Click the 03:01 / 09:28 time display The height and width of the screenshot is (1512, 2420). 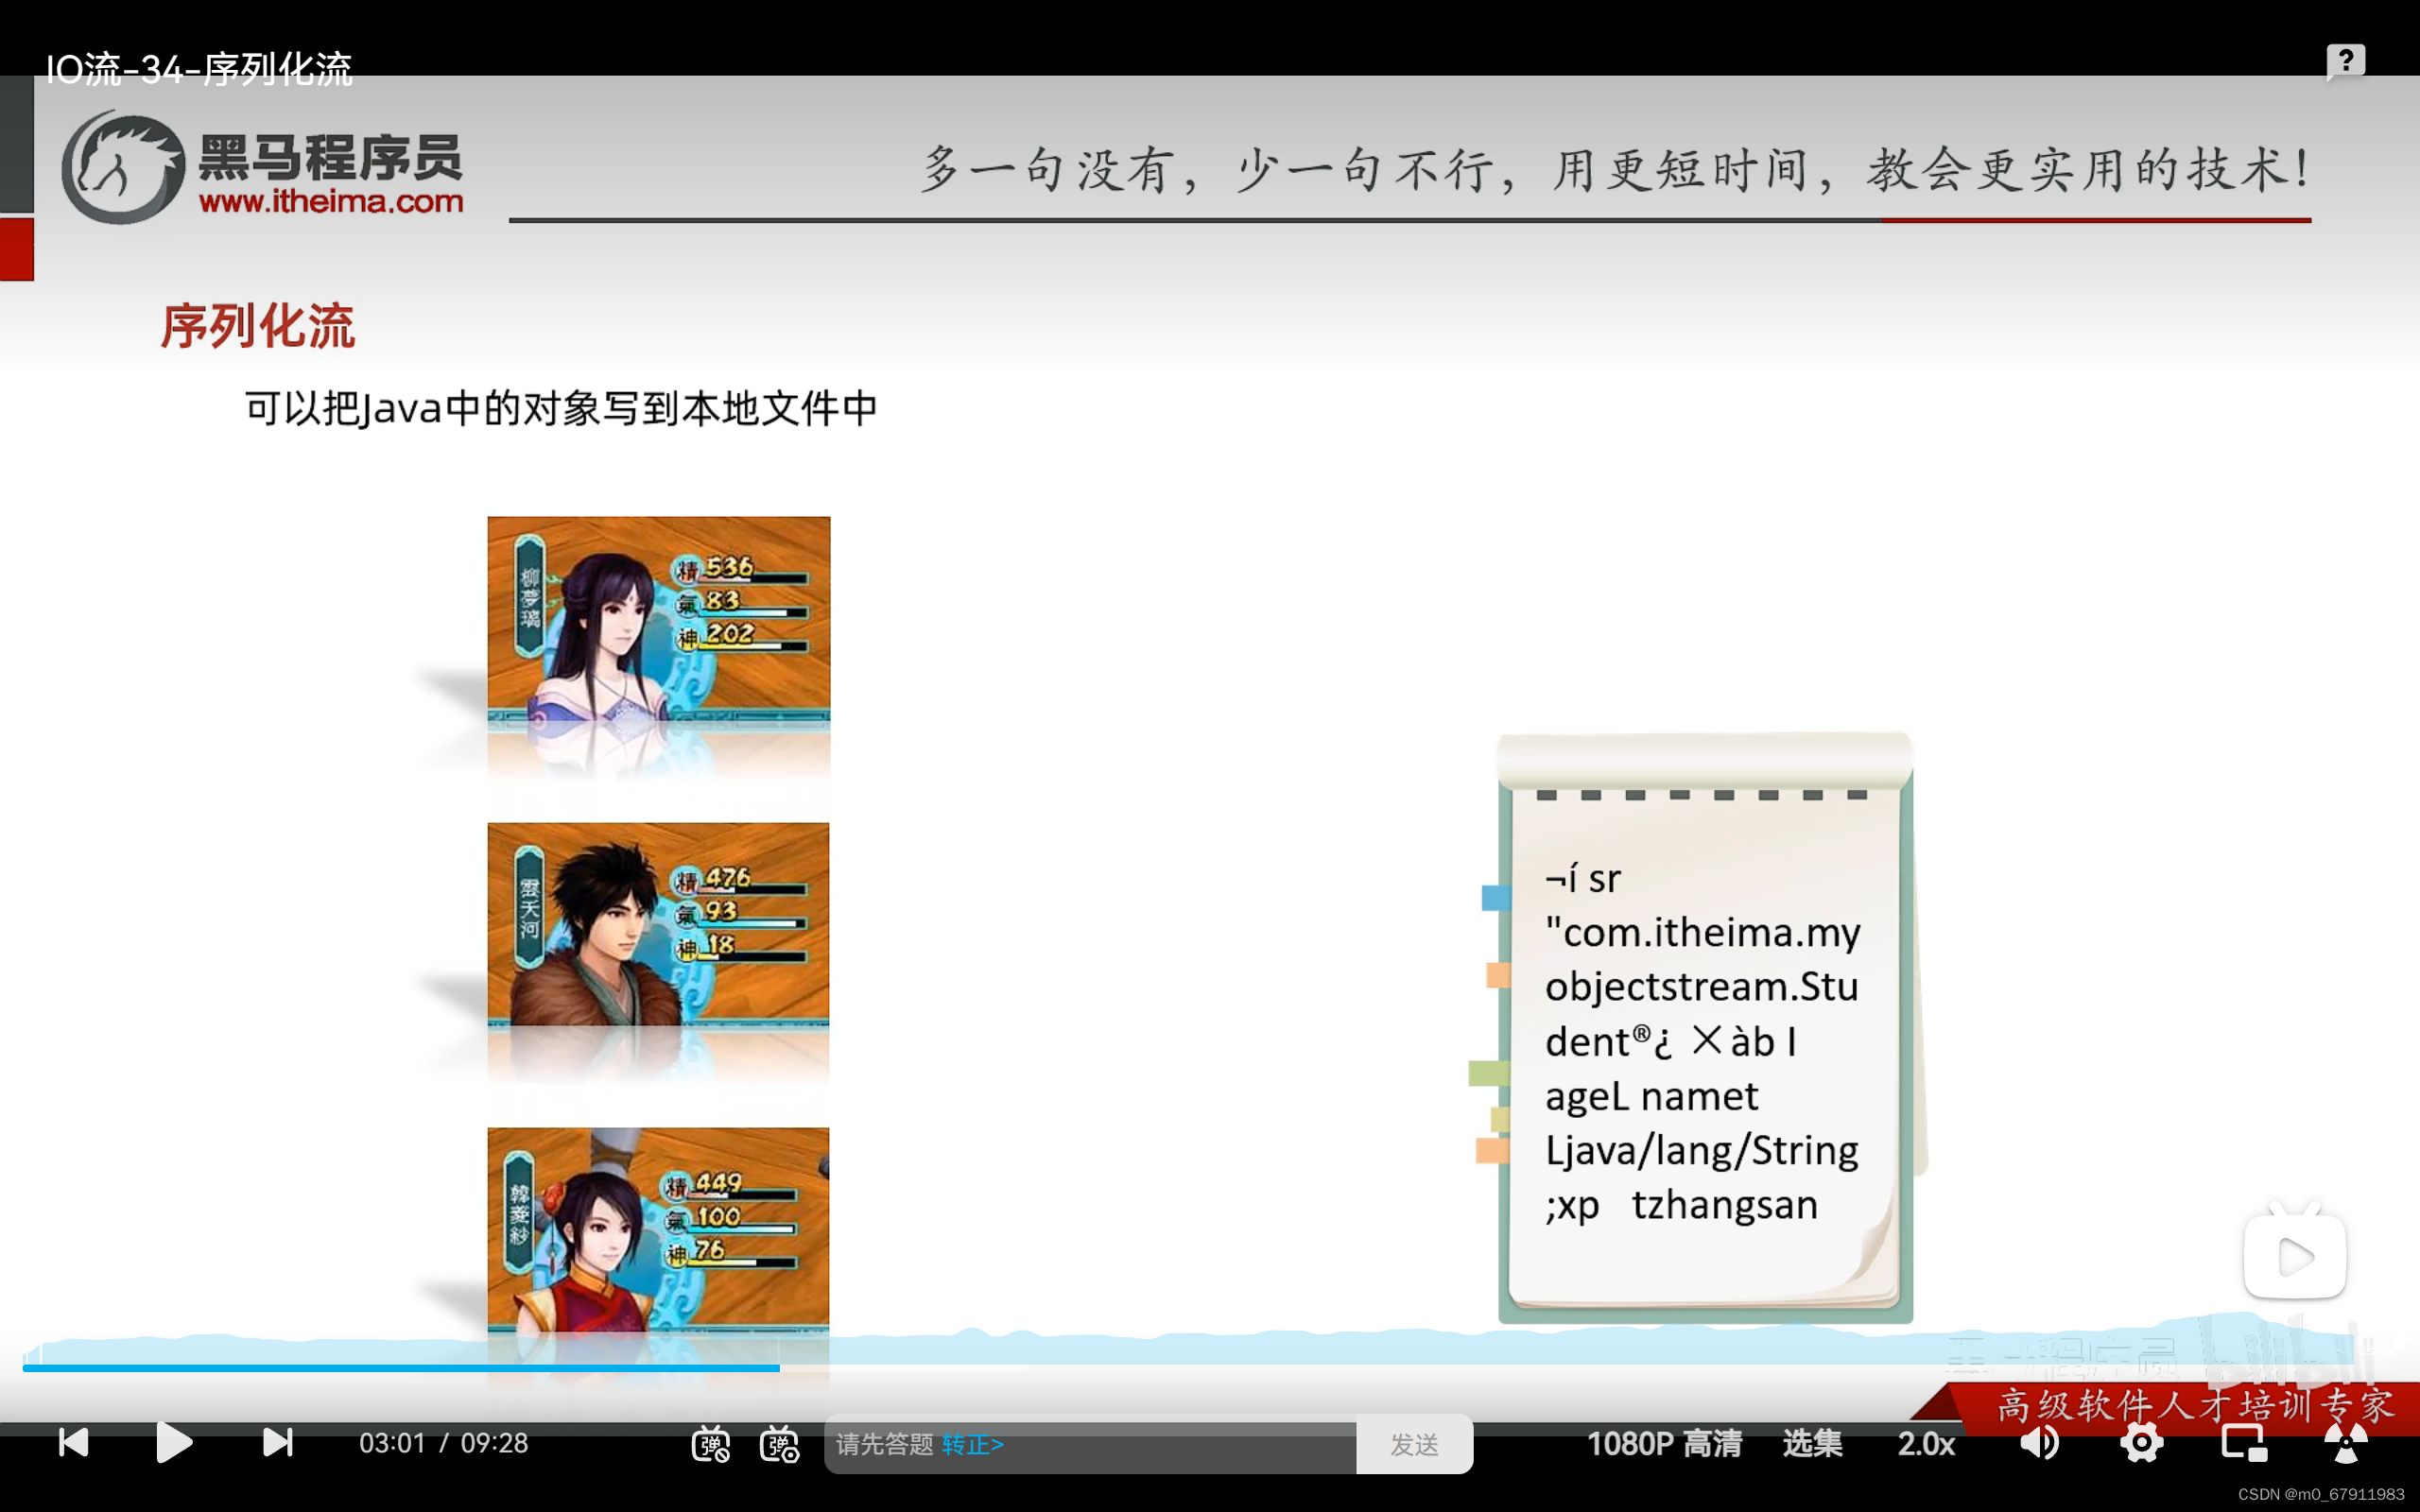(x=443, y=1443)
